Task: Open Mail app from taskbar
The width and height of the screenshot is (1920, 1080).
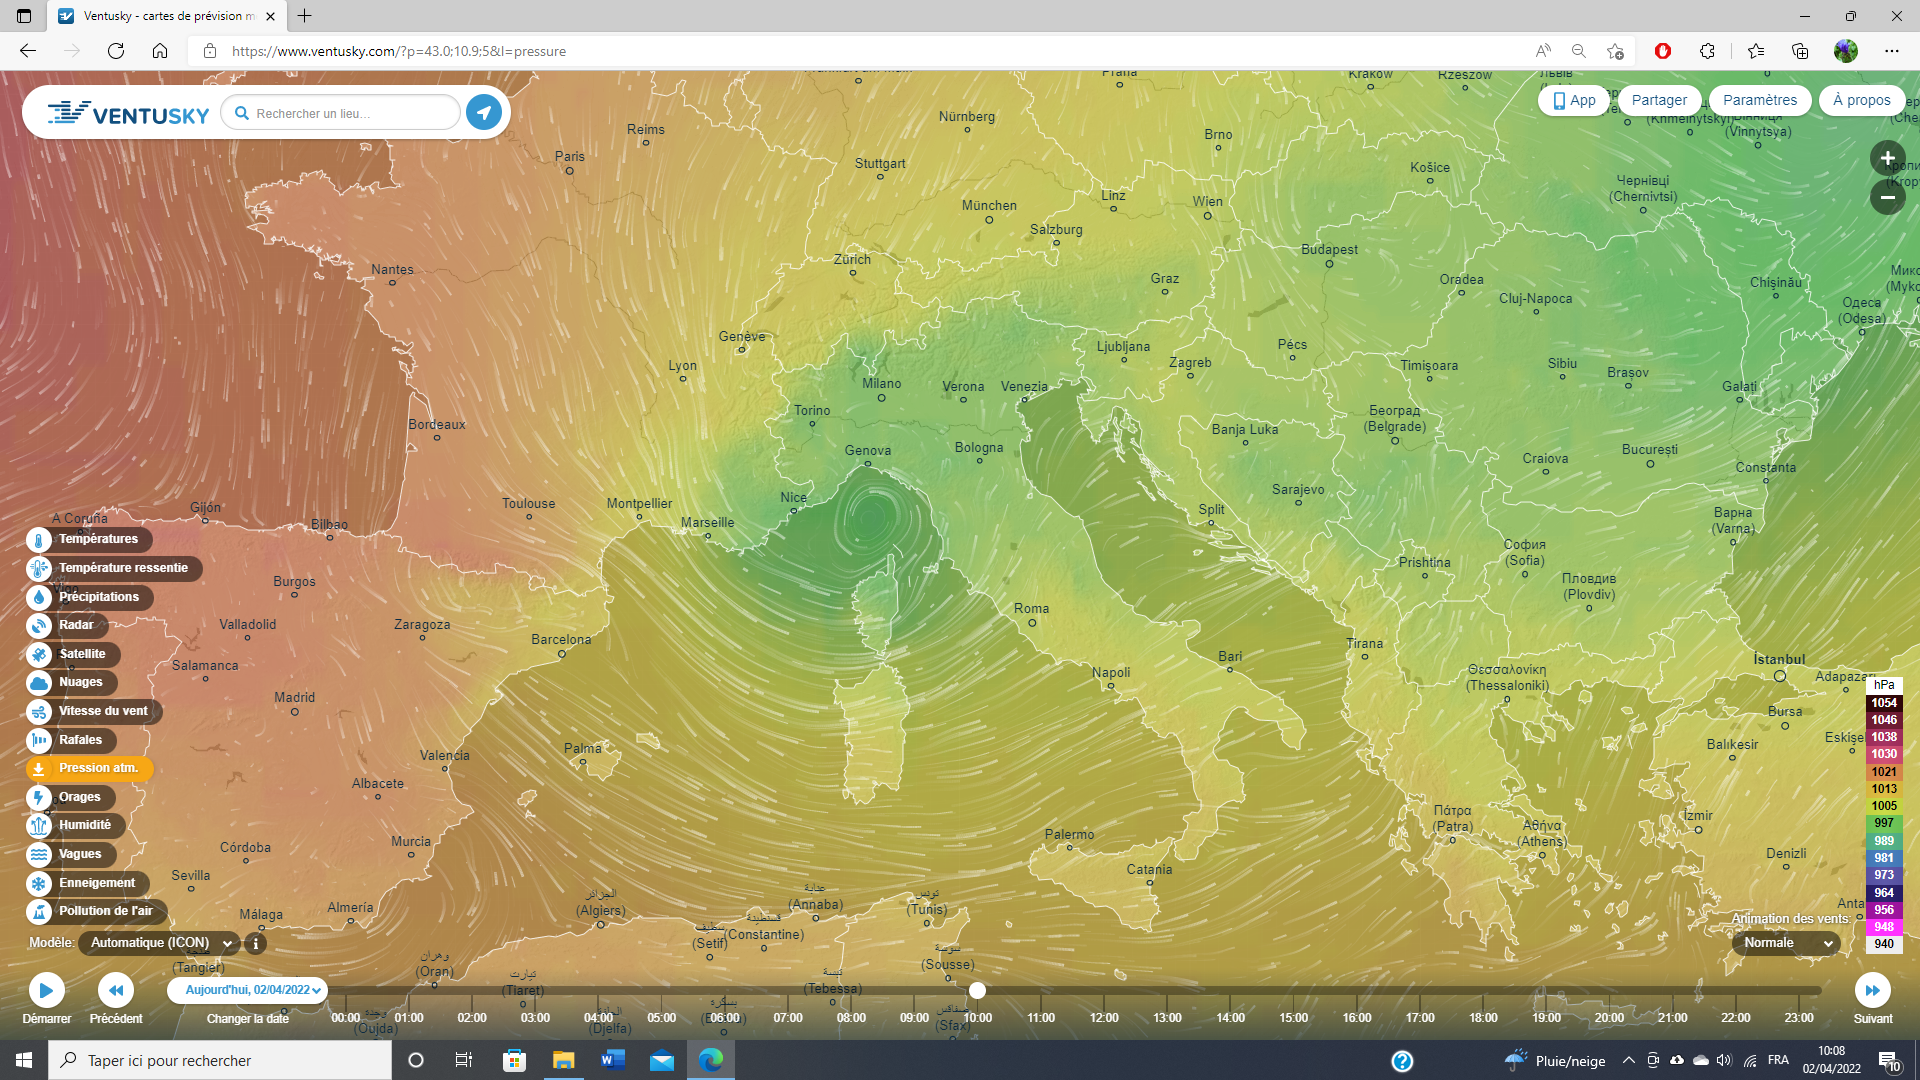Action: (662, 1060)
